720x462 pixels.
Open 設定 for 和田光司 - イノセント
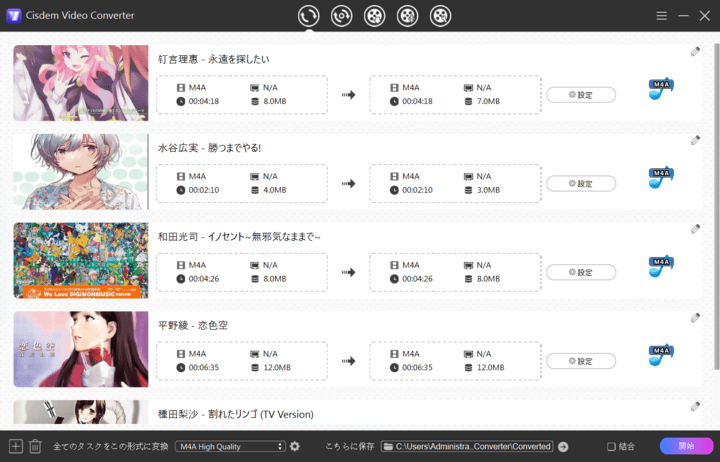point(581,272)
